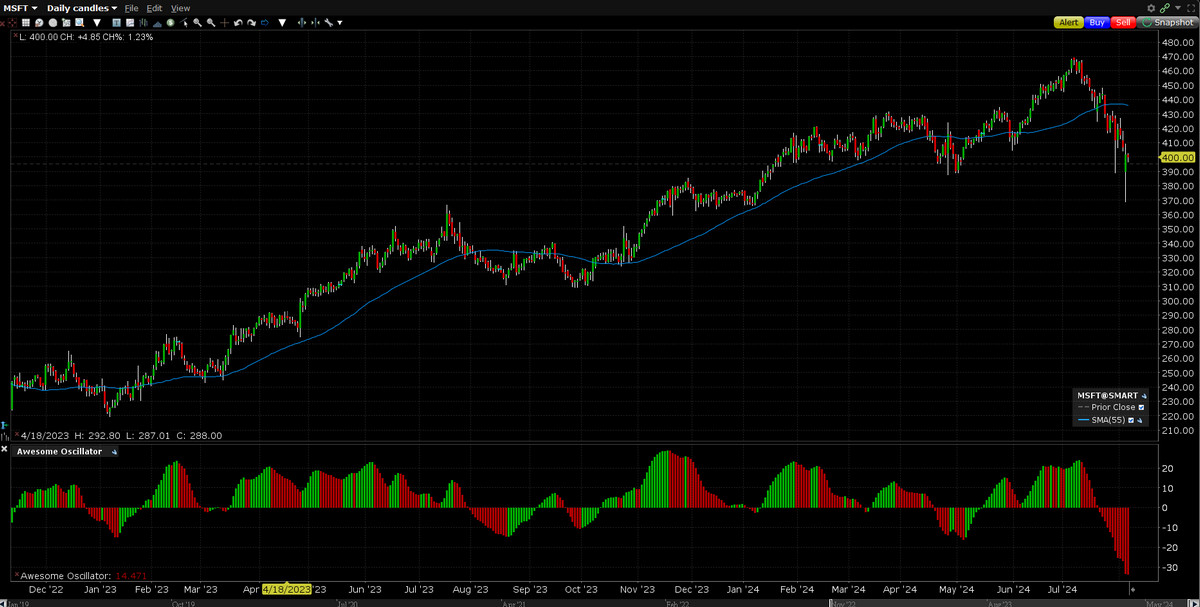Open the gear configuration icon
The image size is (1200, 607).
(1152, 8)
